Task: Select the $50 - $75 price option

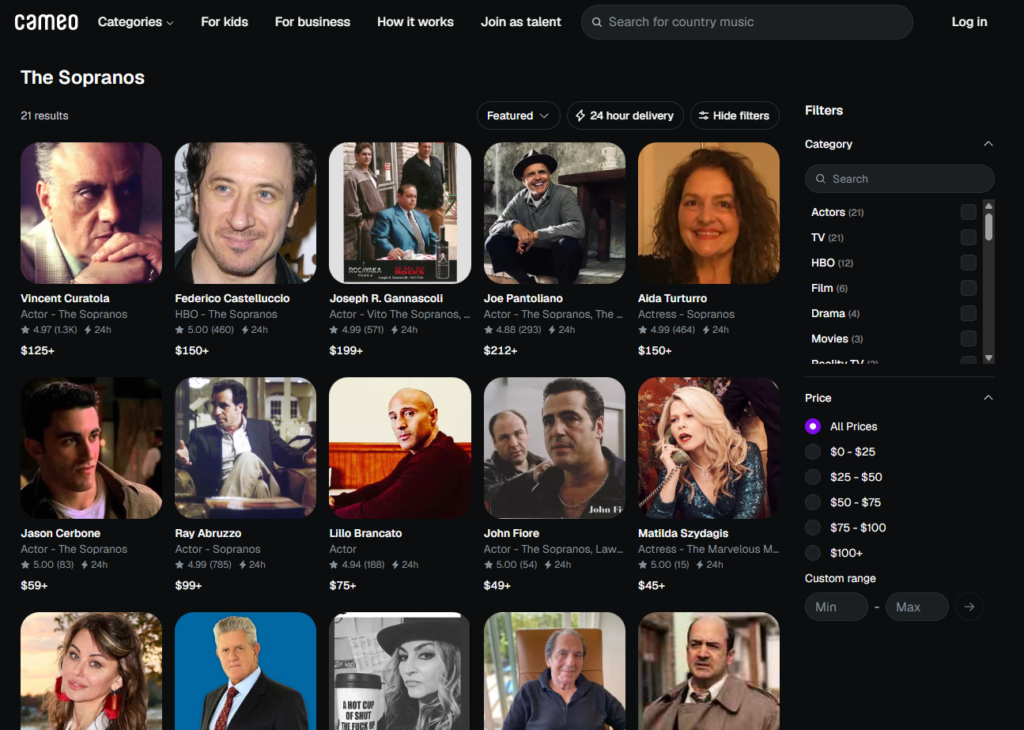Action: pyautogui.click(x=813, y=502)
